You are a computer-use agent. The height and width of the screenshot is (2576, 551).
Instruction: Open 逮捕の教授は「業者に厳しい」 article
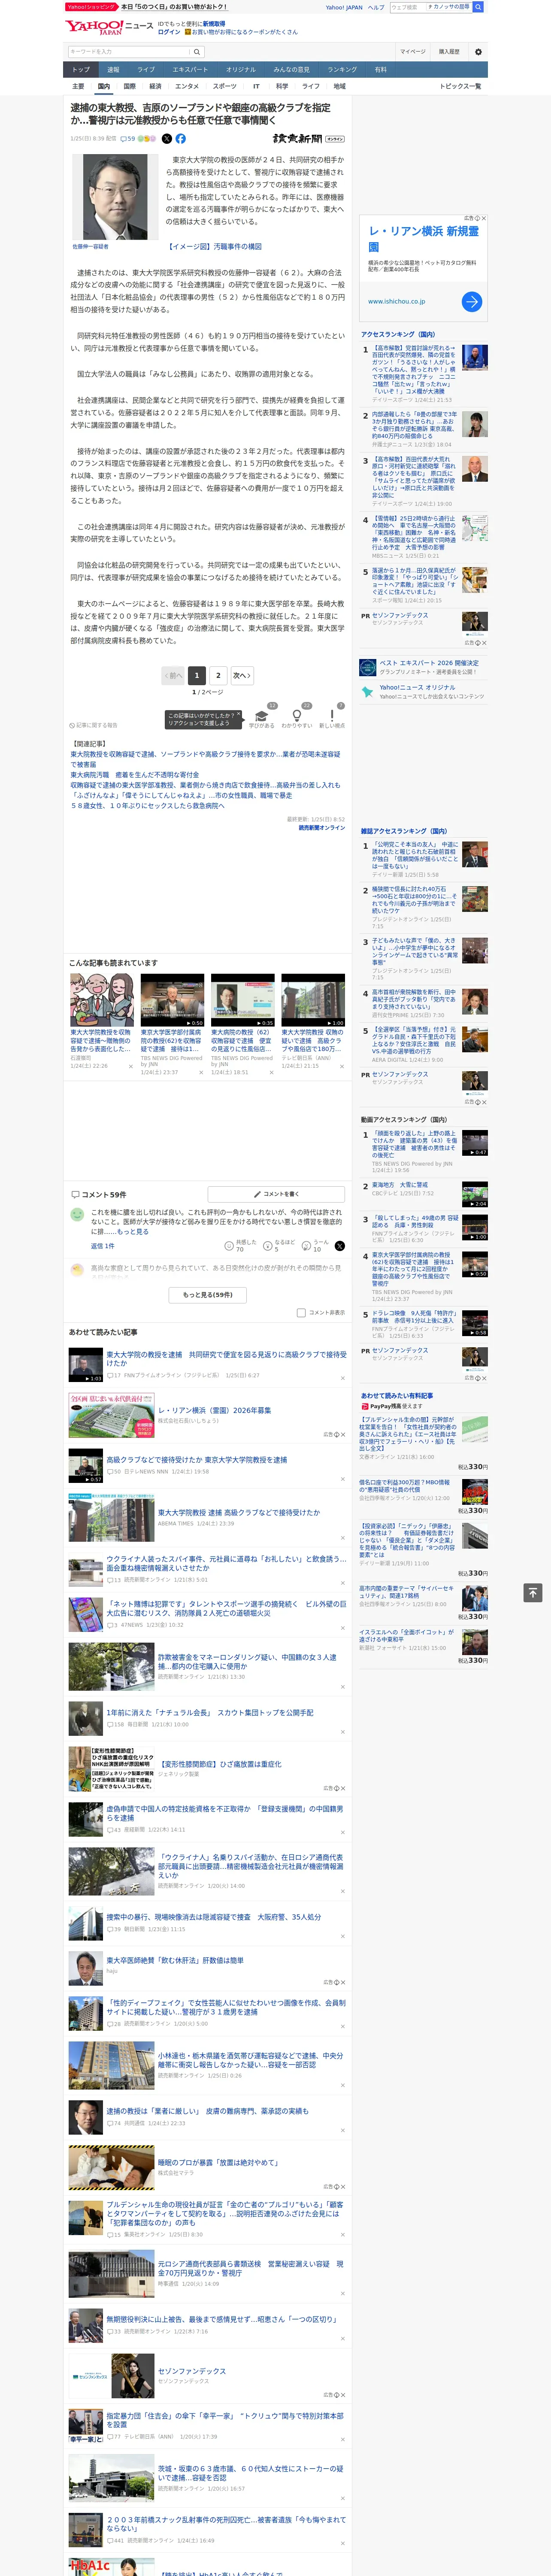[208, 2111]
